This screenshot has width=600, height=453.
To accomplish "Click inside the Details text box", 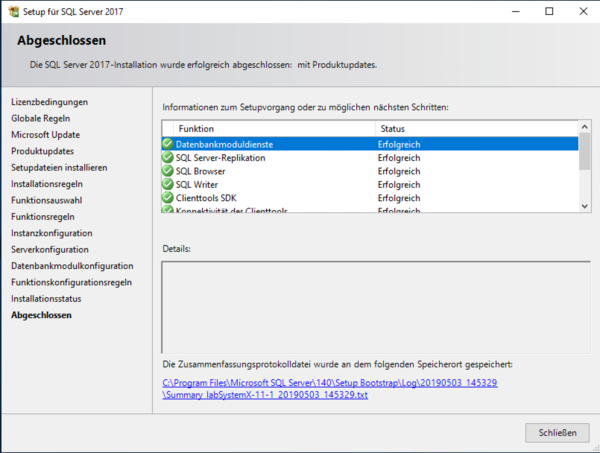I will tap(376, 308).
